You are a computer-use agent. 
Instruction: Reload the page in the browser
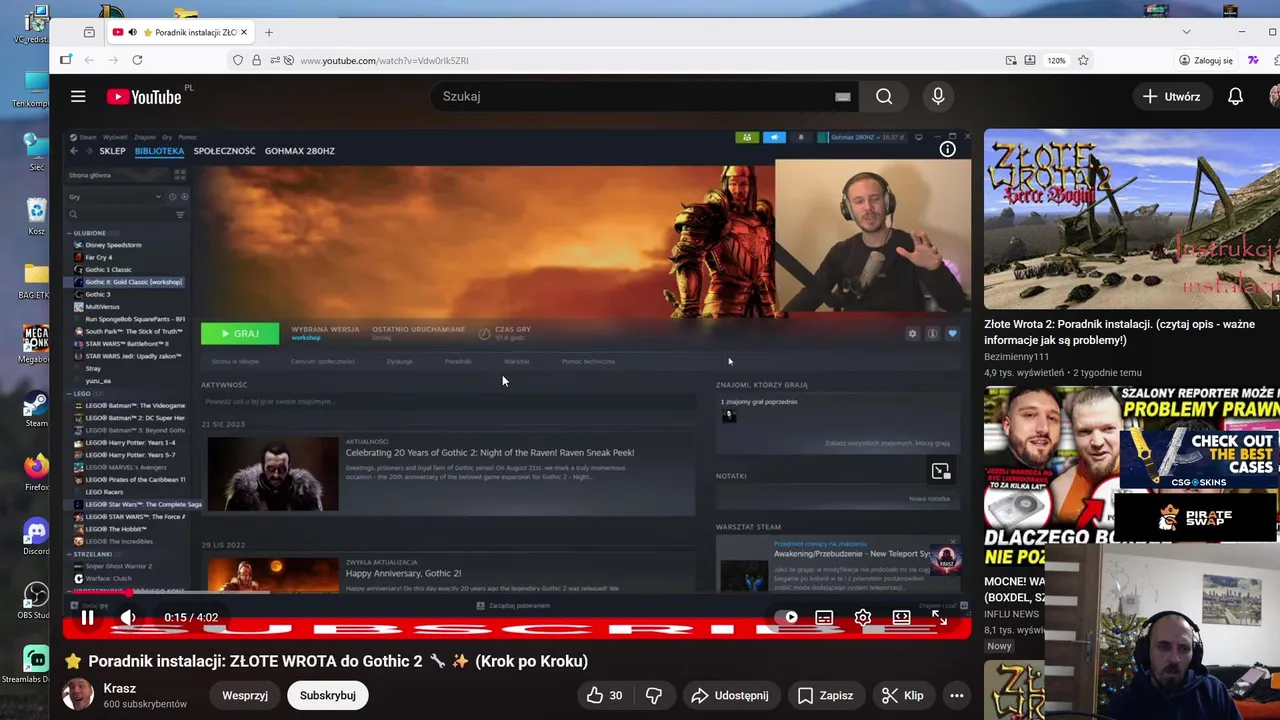[137, 60]
